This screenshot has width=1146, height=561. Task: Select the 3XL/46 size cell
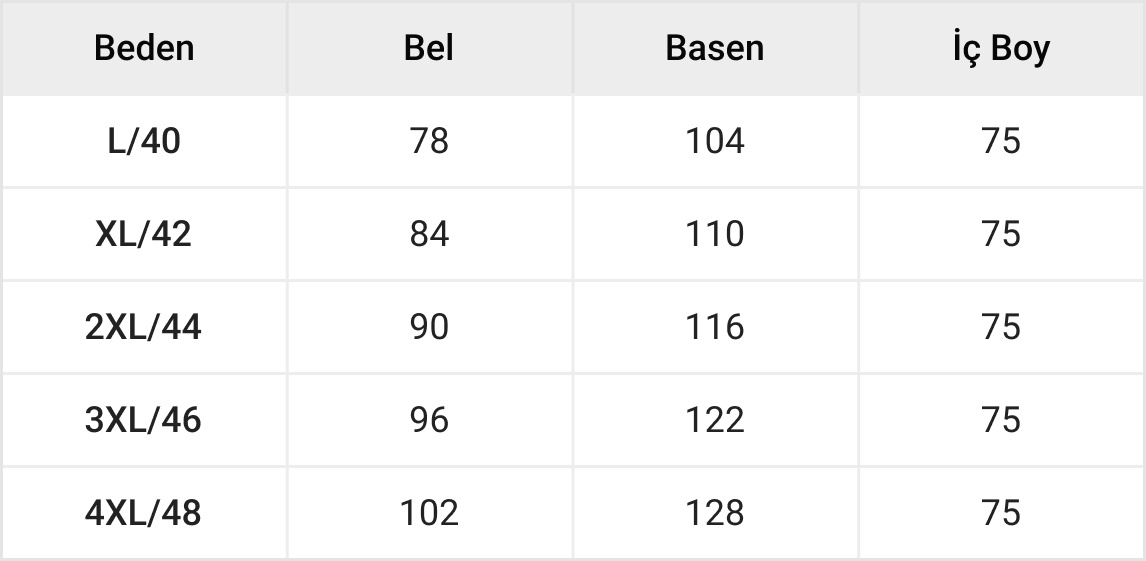(144, 420)
